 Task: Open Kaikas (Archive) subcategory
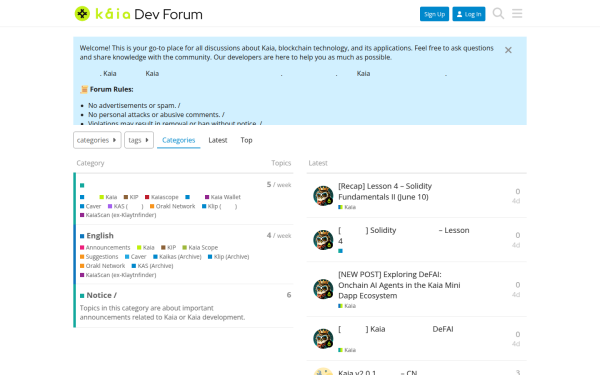point(177,257)
